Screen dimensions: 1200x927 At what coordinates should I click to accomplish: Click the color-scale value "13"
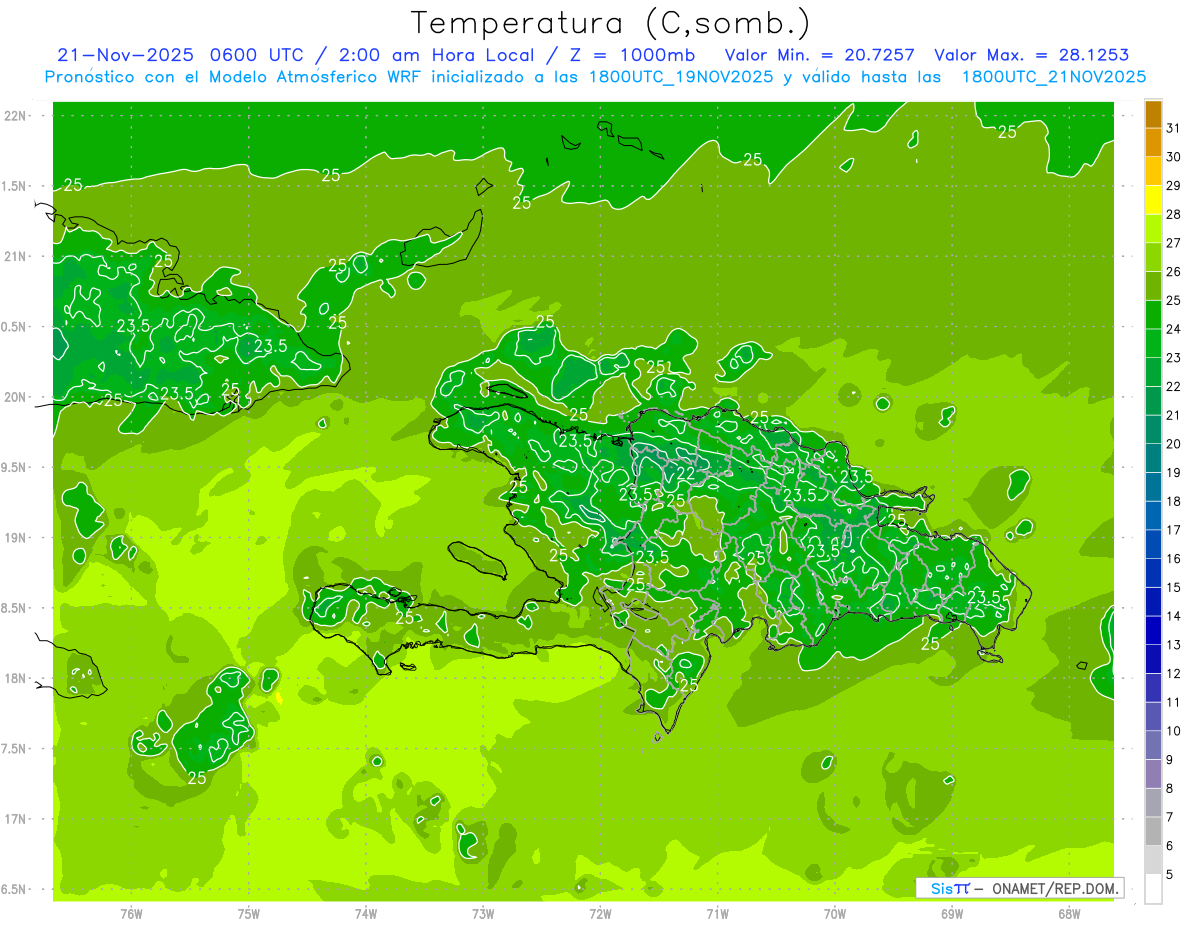tap(1174, 645)
